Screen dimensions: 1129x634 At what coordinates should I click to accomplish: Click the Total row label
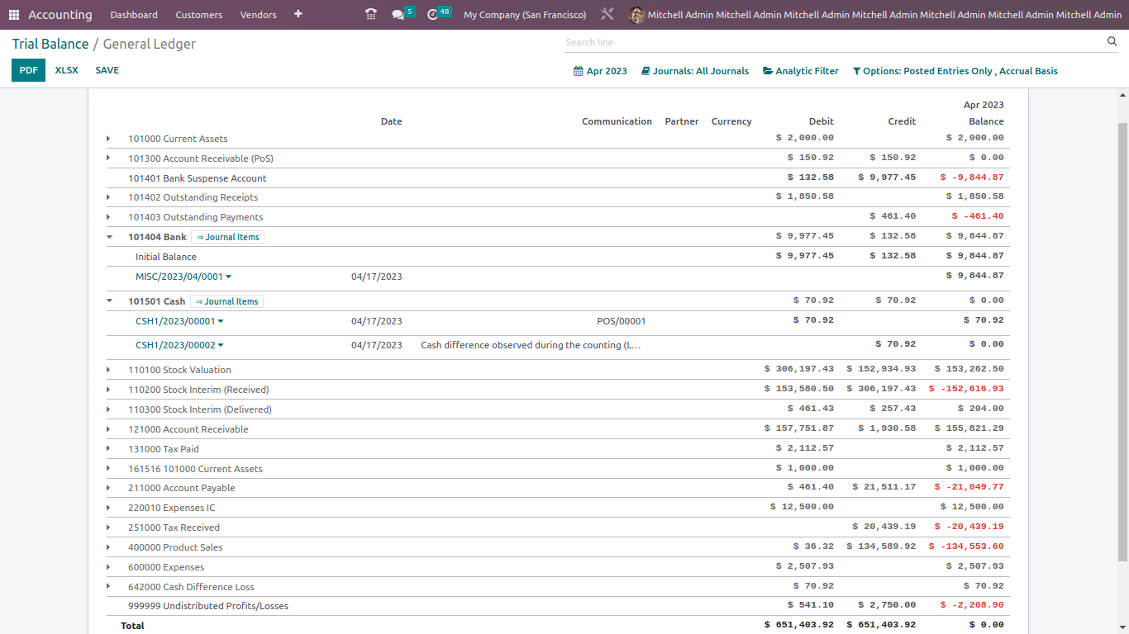132,625
